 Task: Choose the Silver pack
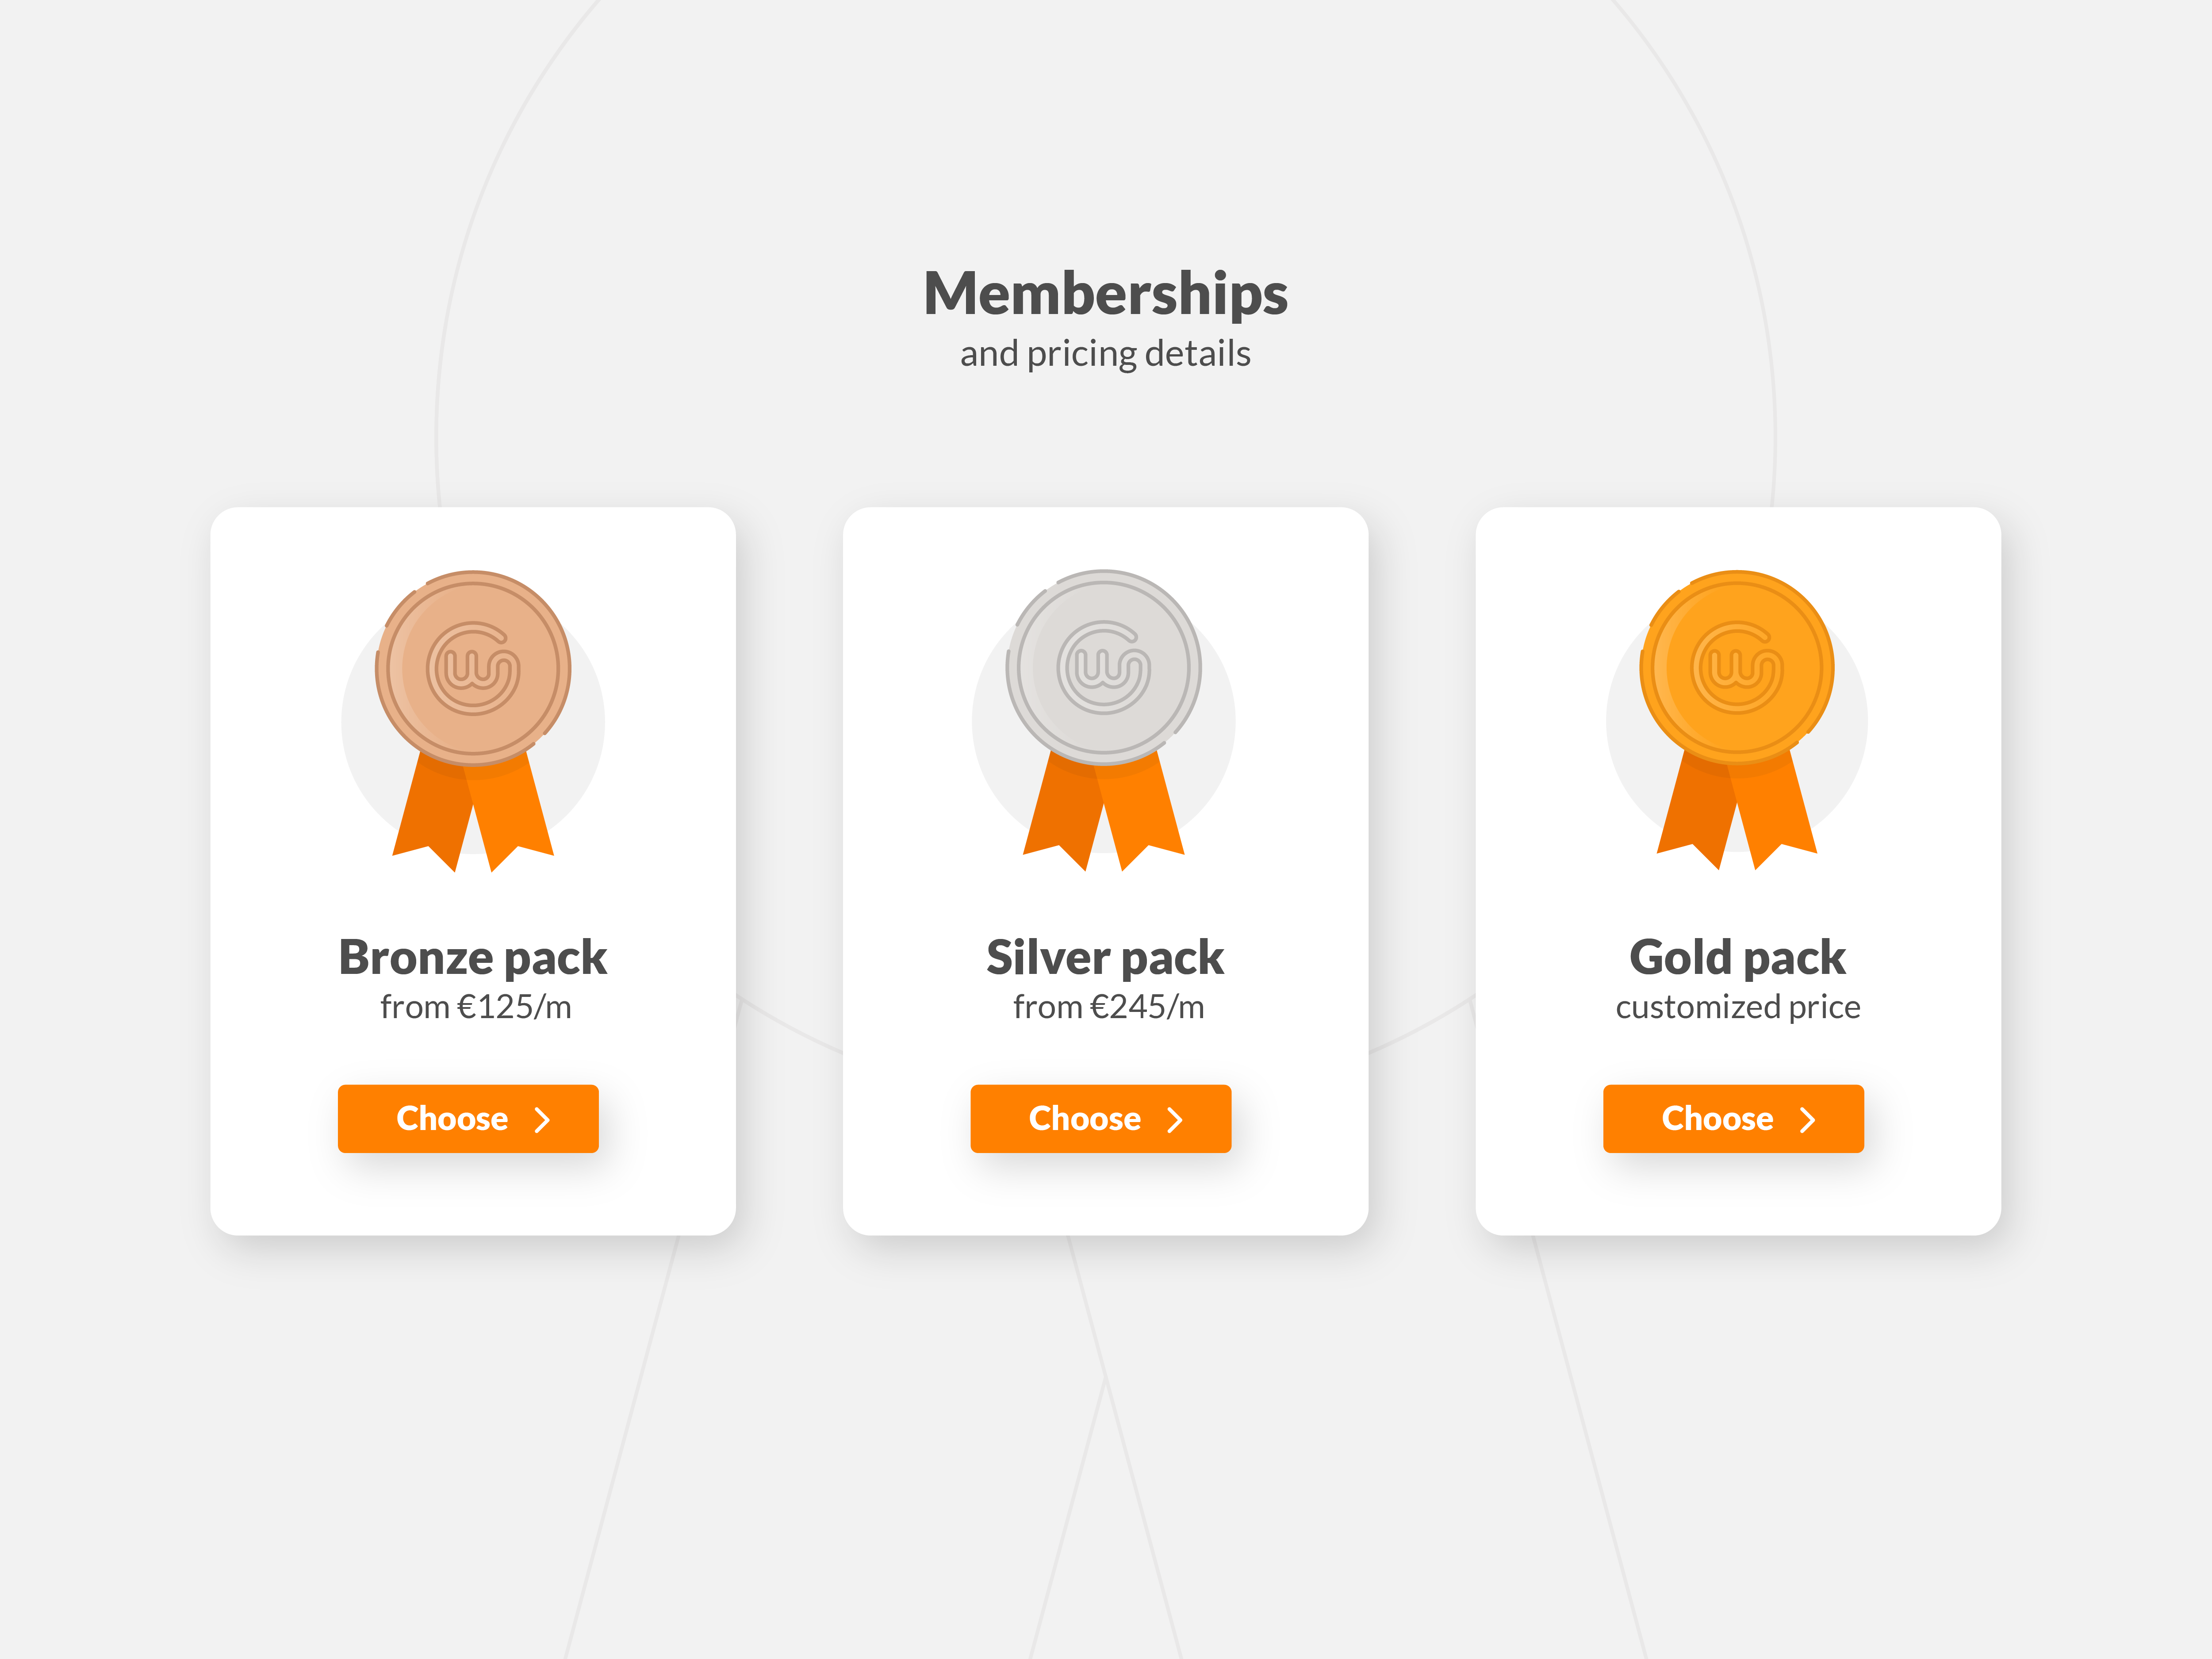(1101, 1119)
